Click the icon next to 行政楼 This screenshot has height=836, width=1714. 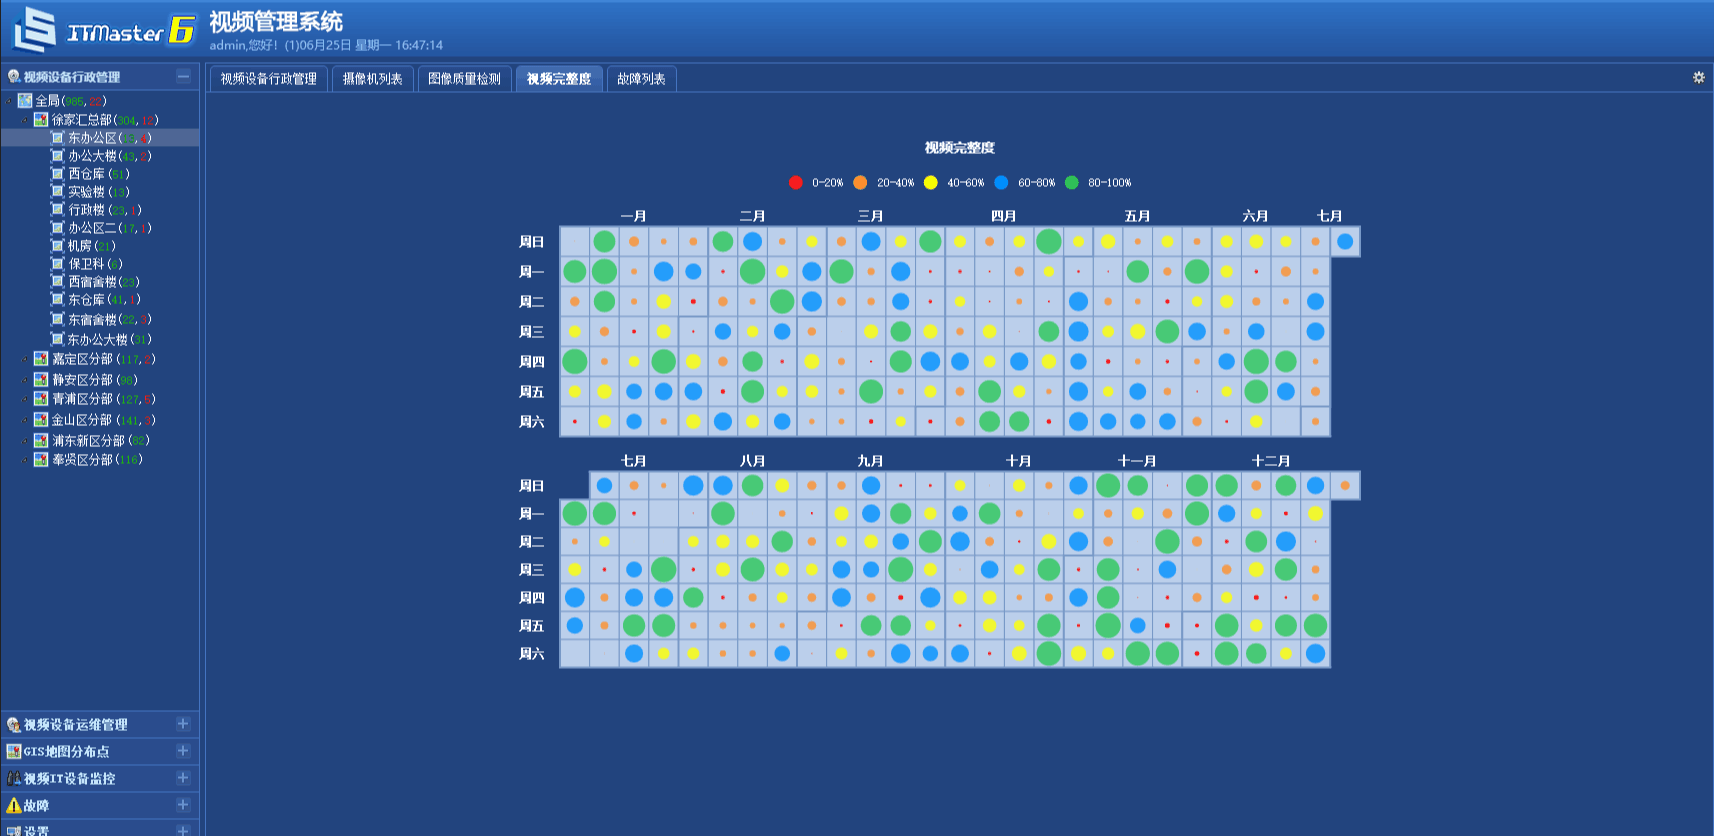point(58,210)
